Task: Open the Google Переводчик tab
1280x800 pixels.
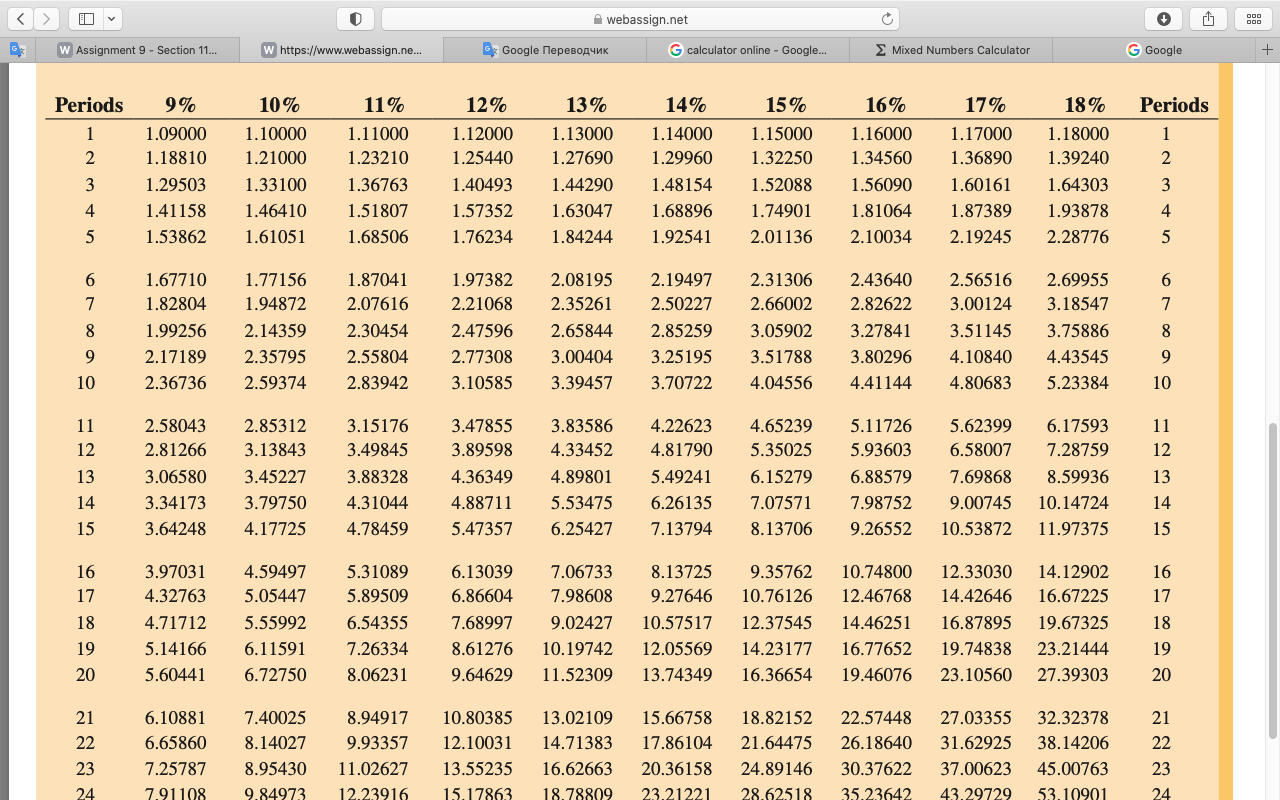Action: coord(545,50)
